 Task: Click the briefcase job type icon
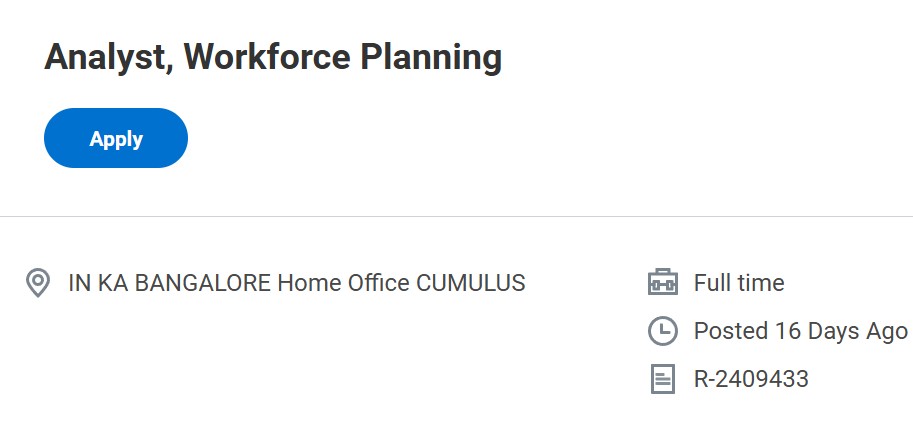pos(663,283)
